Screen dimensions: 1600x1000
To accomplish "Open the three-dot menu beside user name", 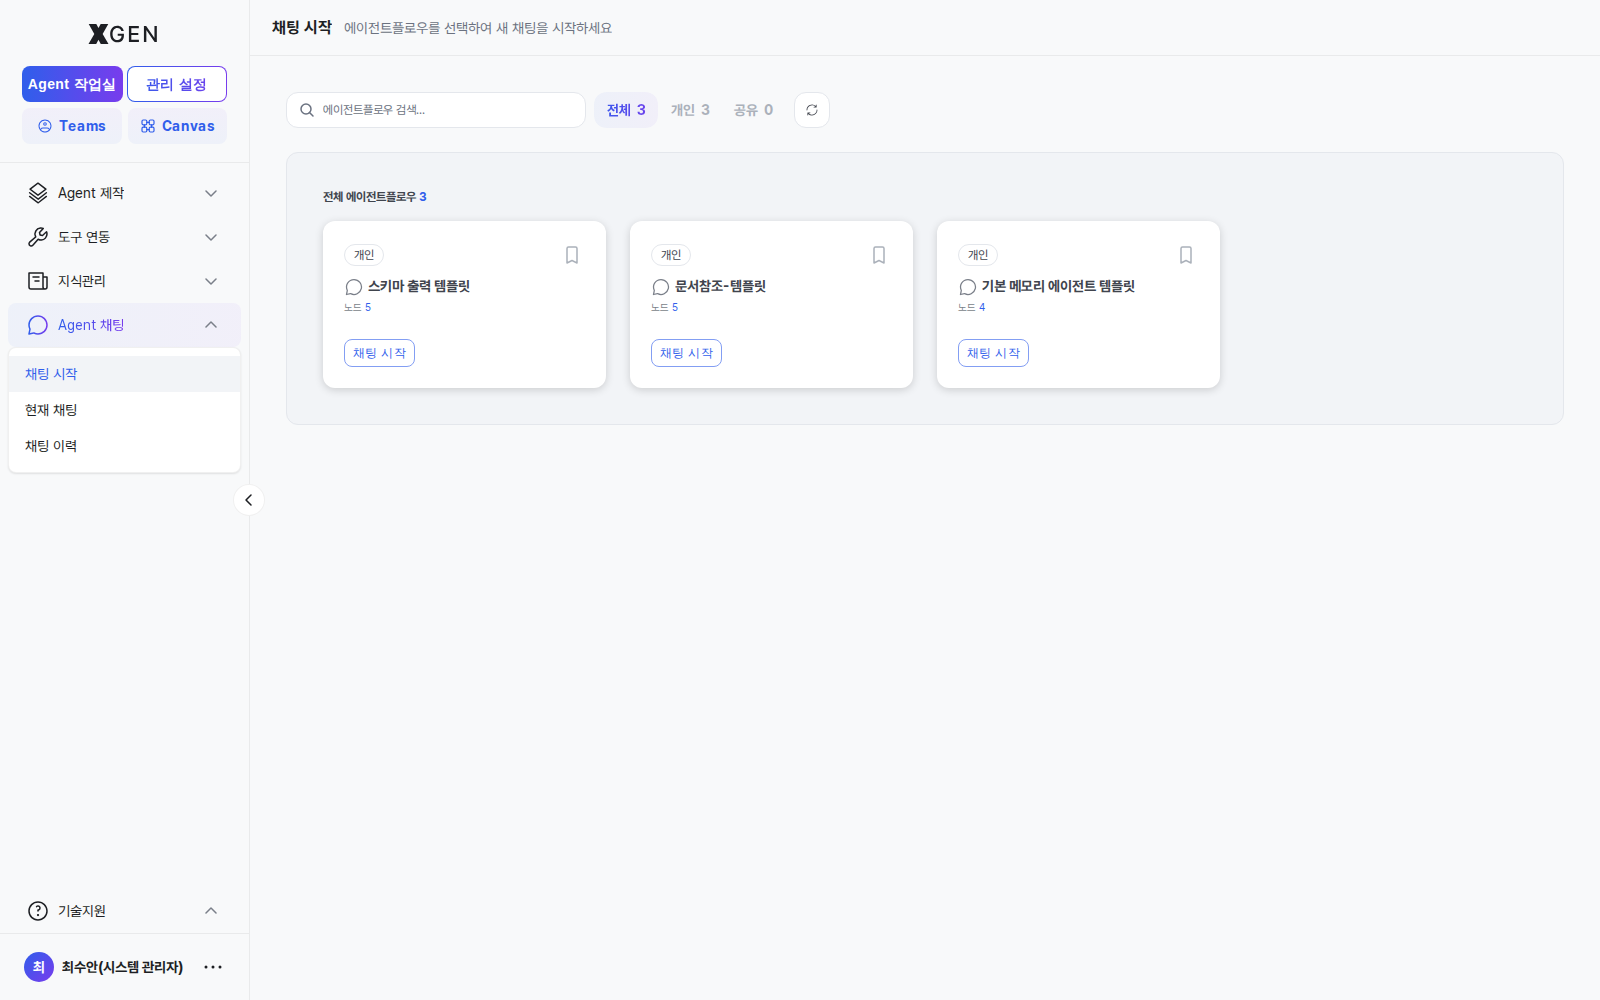I will coord(213,967).
